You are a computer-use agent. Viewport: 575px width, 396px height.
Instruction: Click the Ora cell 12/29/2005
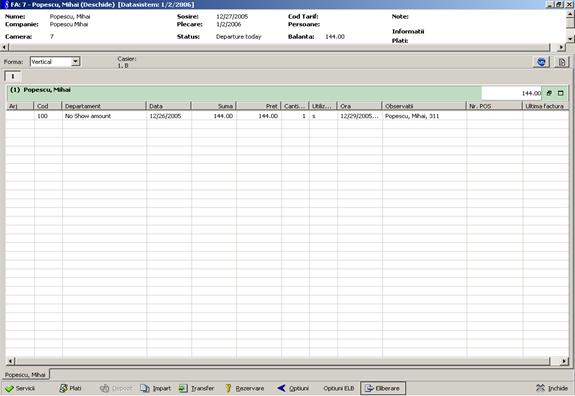point(360,116)
